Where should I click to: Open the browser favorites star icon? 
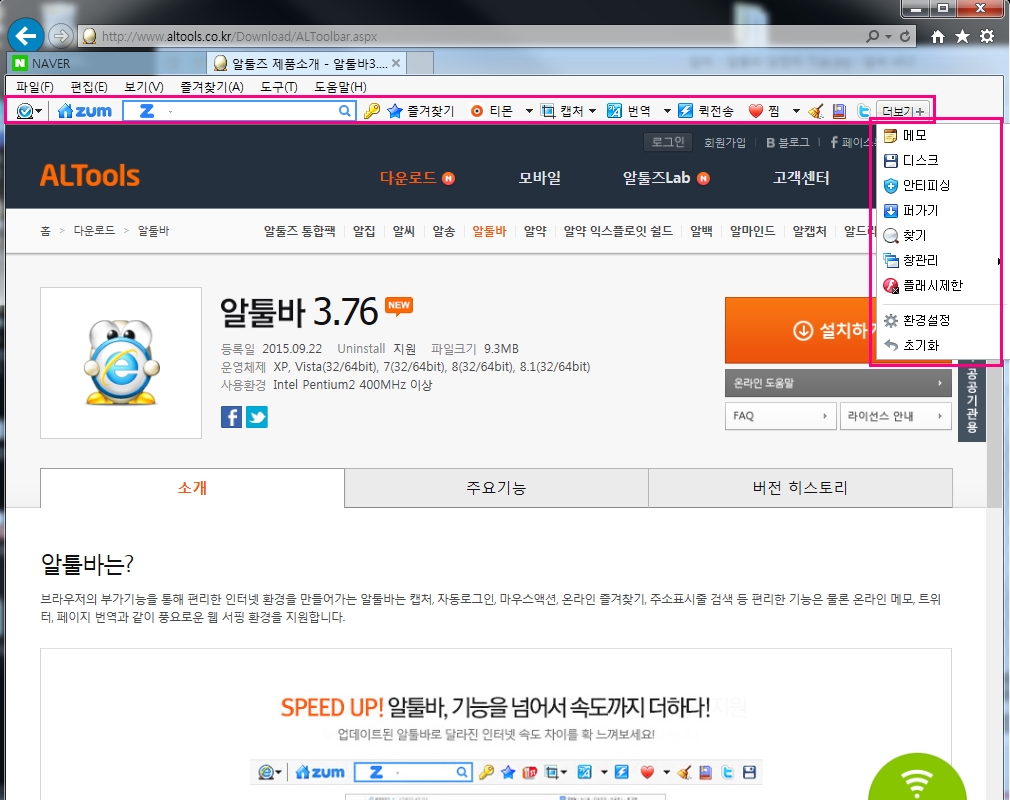(962, 37)
